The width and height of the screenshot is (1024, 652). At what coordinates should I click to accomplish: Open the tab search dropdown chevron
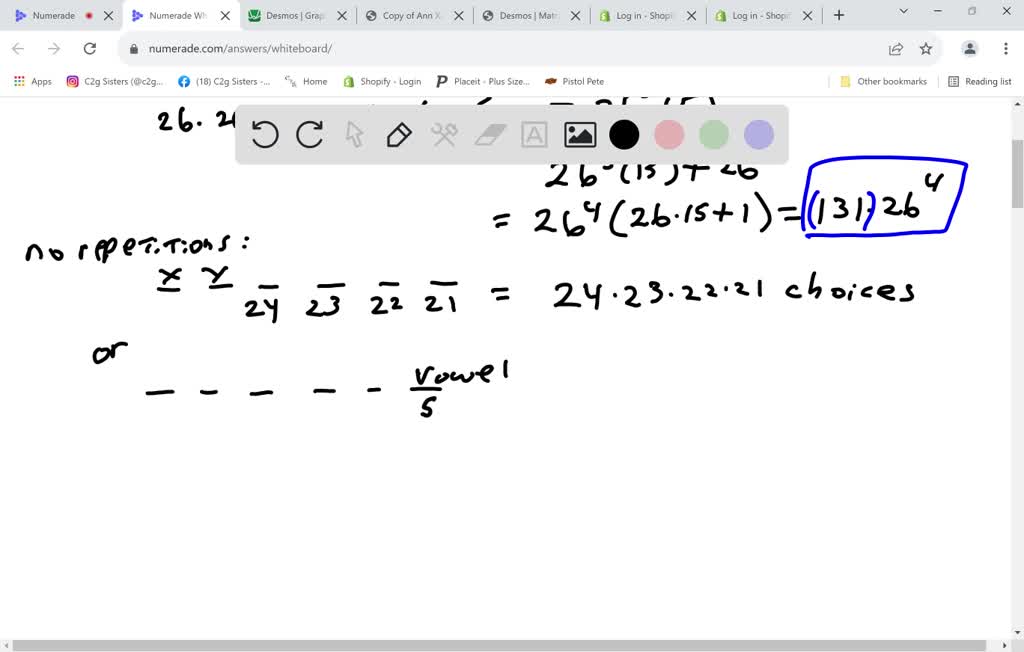point(904,12)
